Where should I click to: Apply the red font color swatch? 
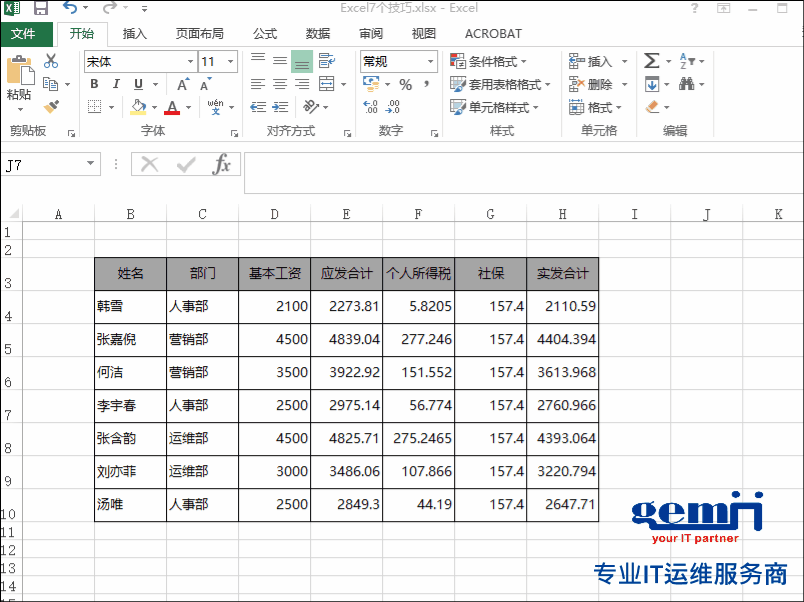[172, 107]
